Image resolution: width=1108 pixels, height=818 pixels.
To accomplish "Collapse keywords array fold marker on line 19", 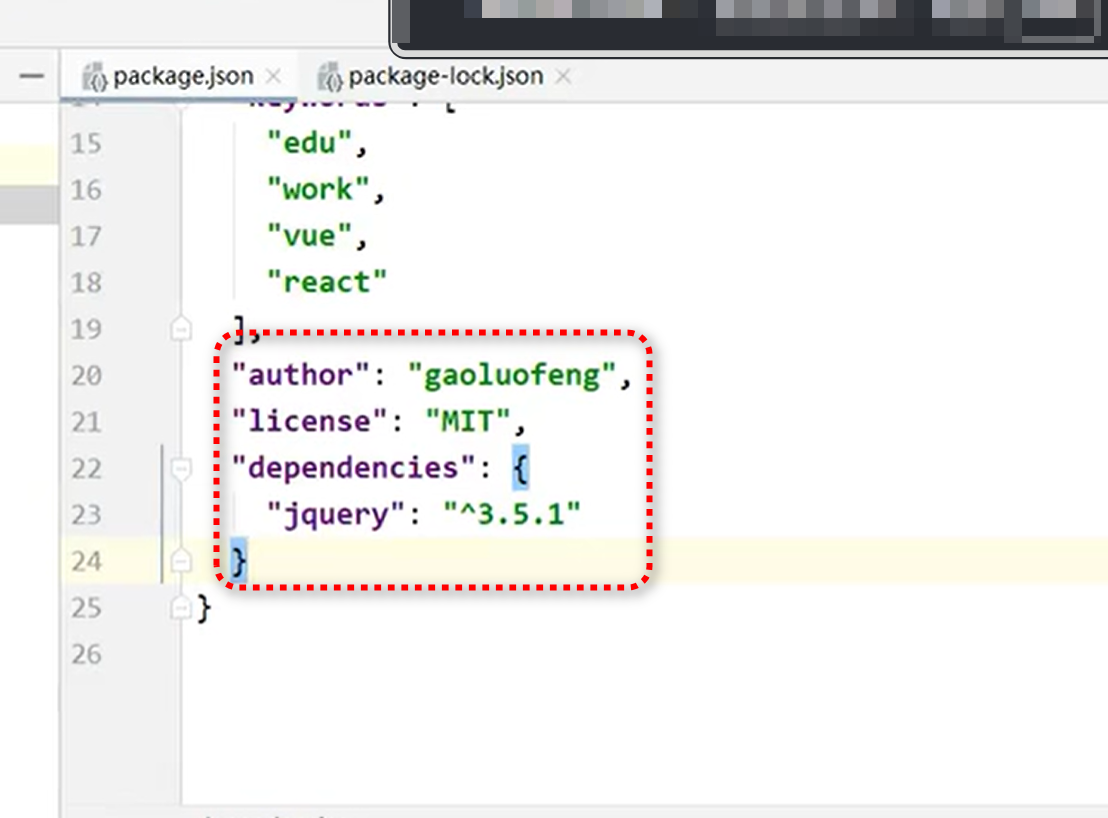I will tap(181, 328).
